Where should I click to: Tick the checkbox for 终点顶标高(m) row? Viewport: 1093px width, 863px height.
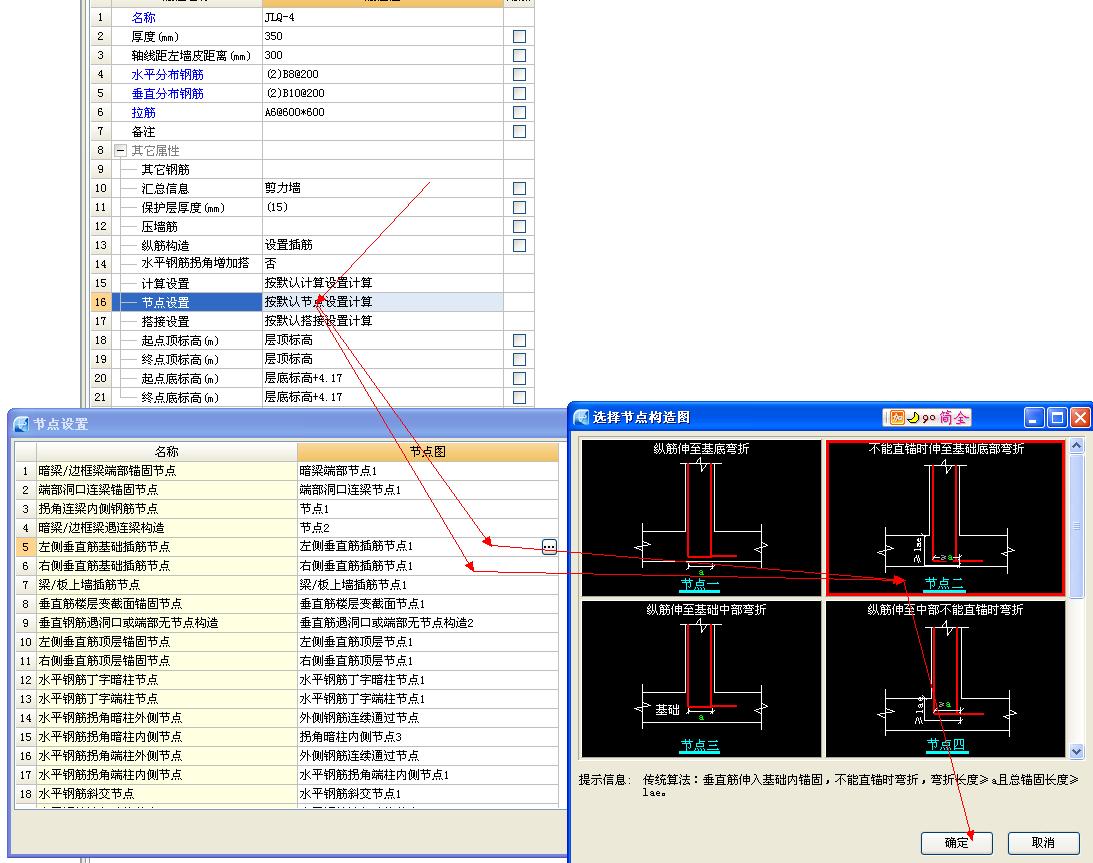click(519, 359)
